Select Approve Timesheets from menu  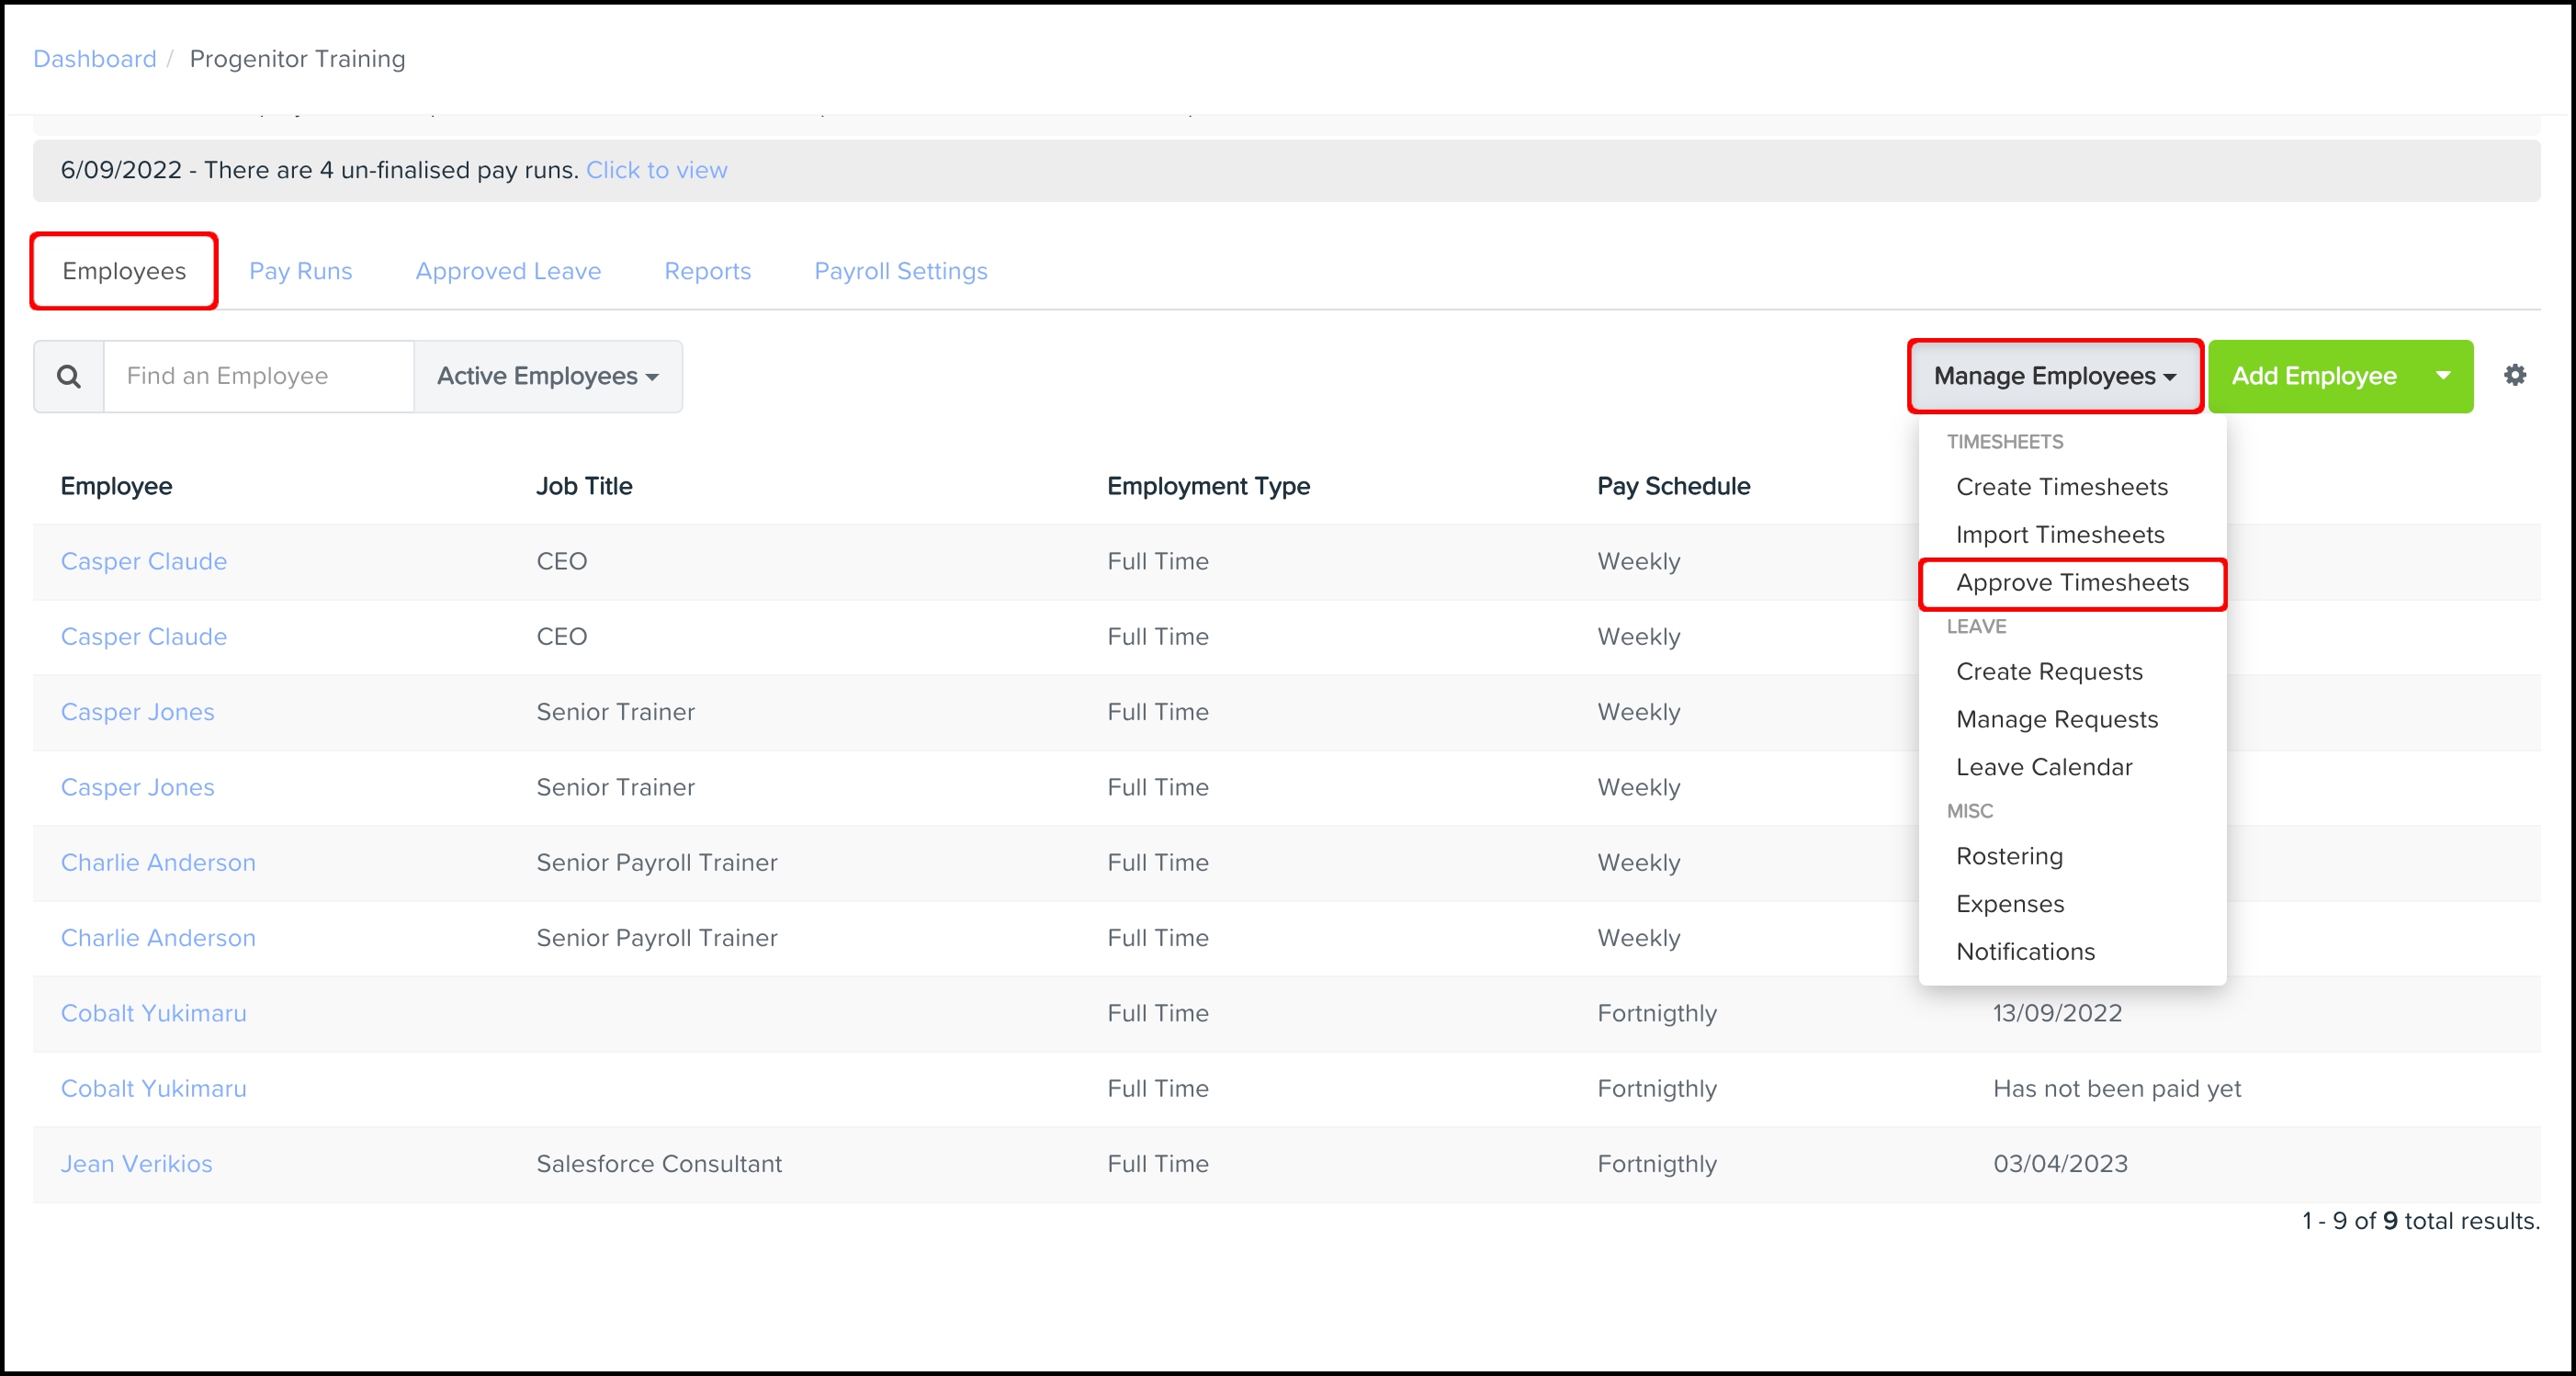coord(2071,583)
